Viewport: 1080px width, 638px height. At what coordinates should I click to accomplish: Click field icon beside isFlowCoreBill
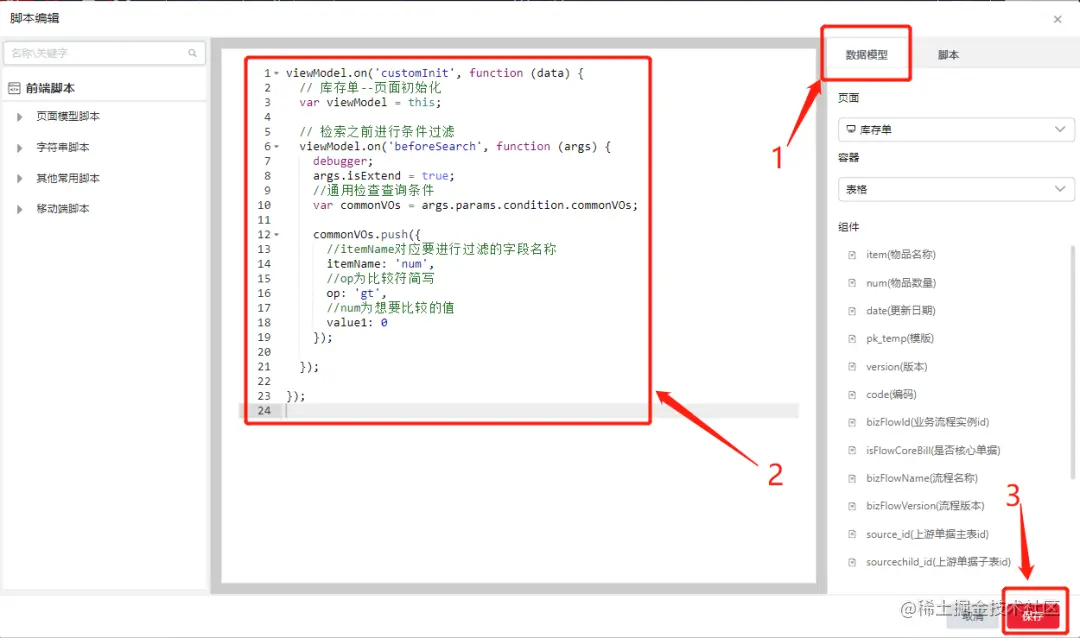852,451
